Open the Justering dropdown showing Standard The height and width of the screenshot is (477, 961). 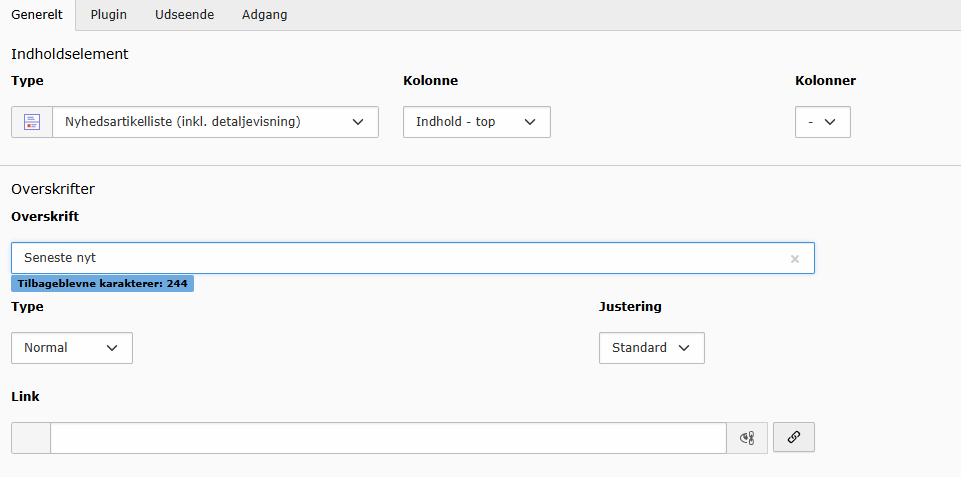click(651, 348)
